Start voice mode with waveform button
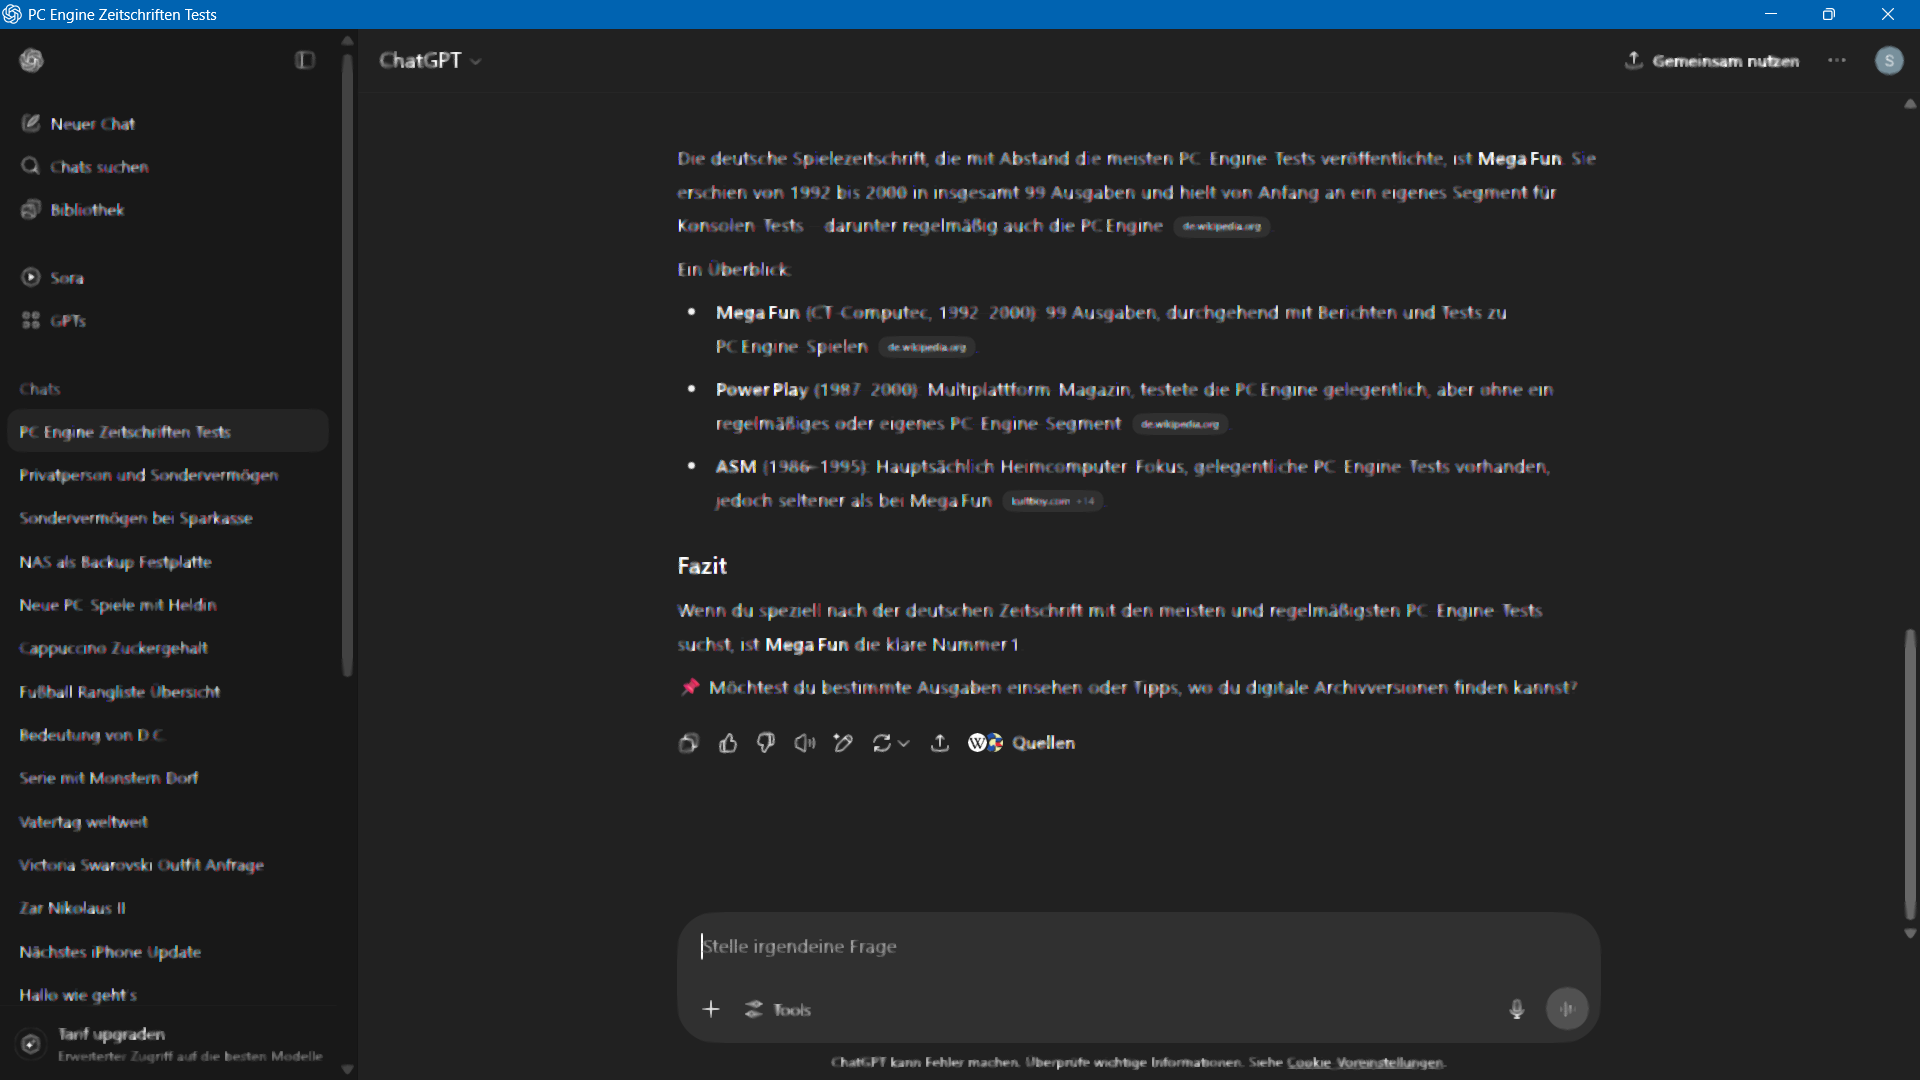 coord(1567,1009)
